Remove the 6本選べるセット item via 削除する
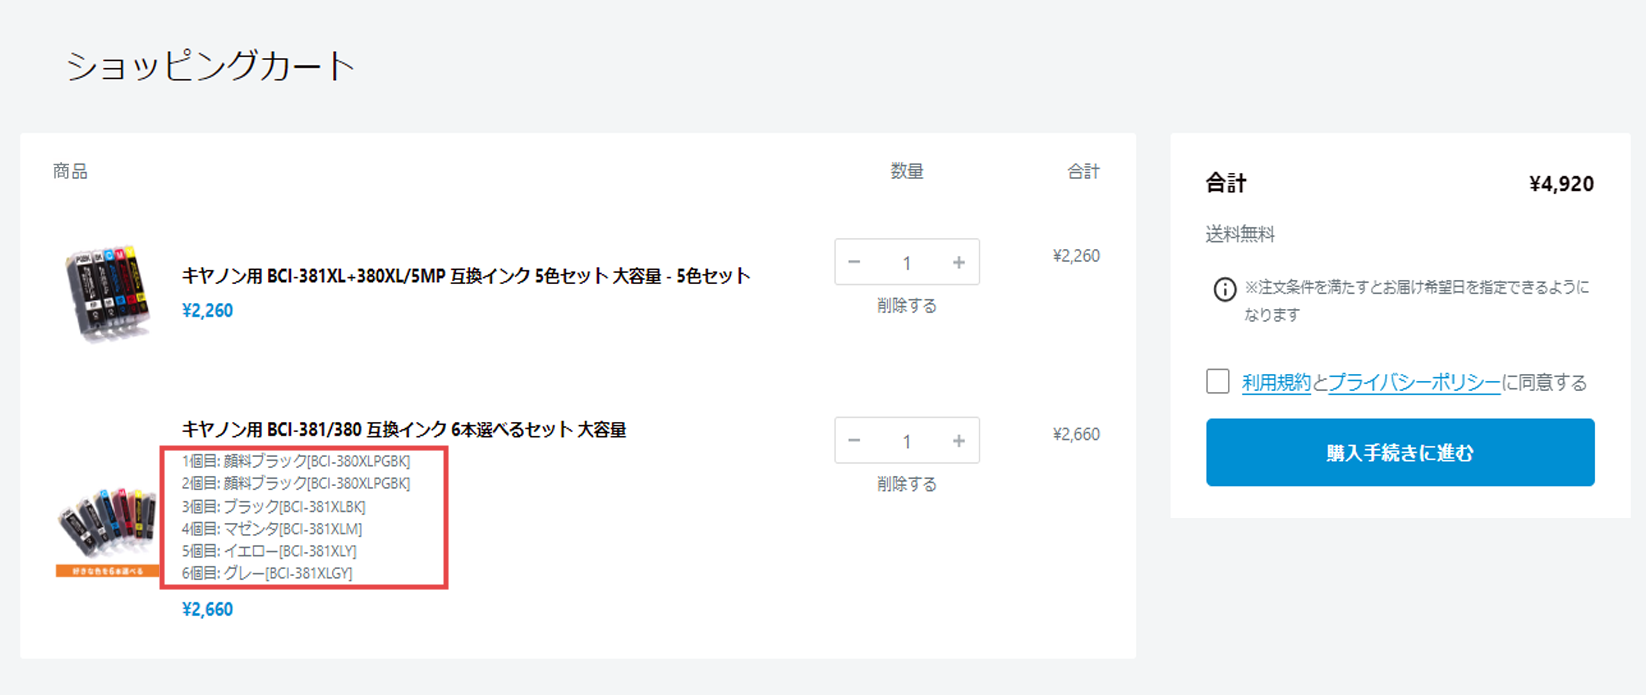Screen dimensions: 1646x695 tap(906, 484)
